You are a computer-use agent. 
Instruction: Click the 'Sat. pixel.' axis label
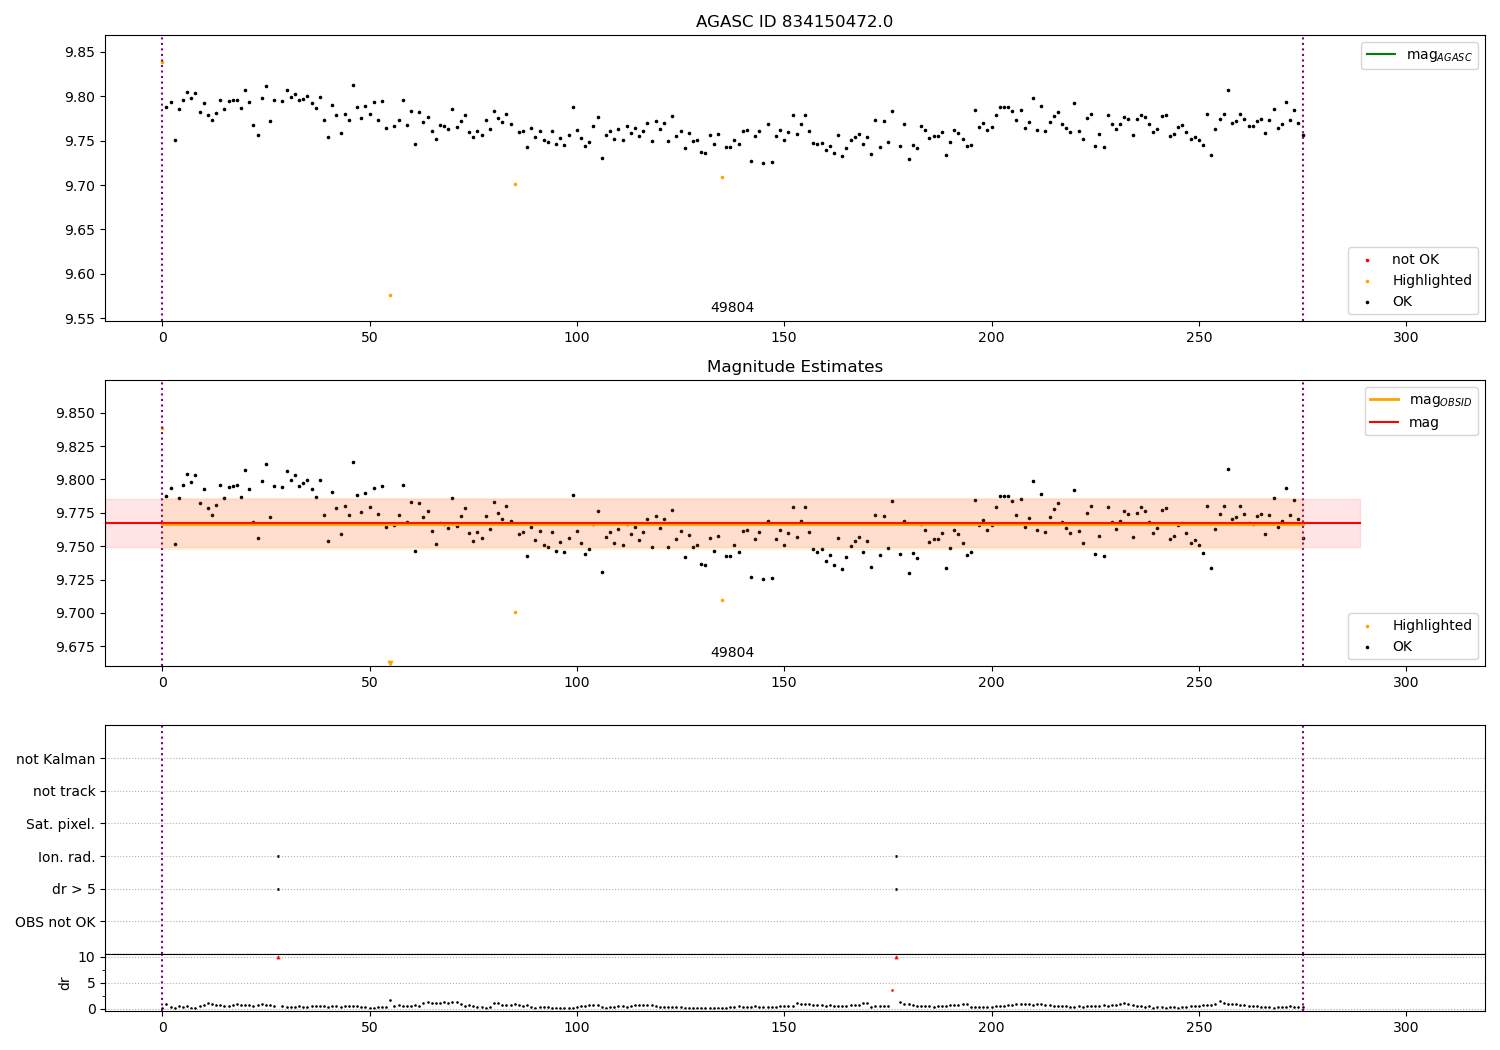[x=61, y=824]
